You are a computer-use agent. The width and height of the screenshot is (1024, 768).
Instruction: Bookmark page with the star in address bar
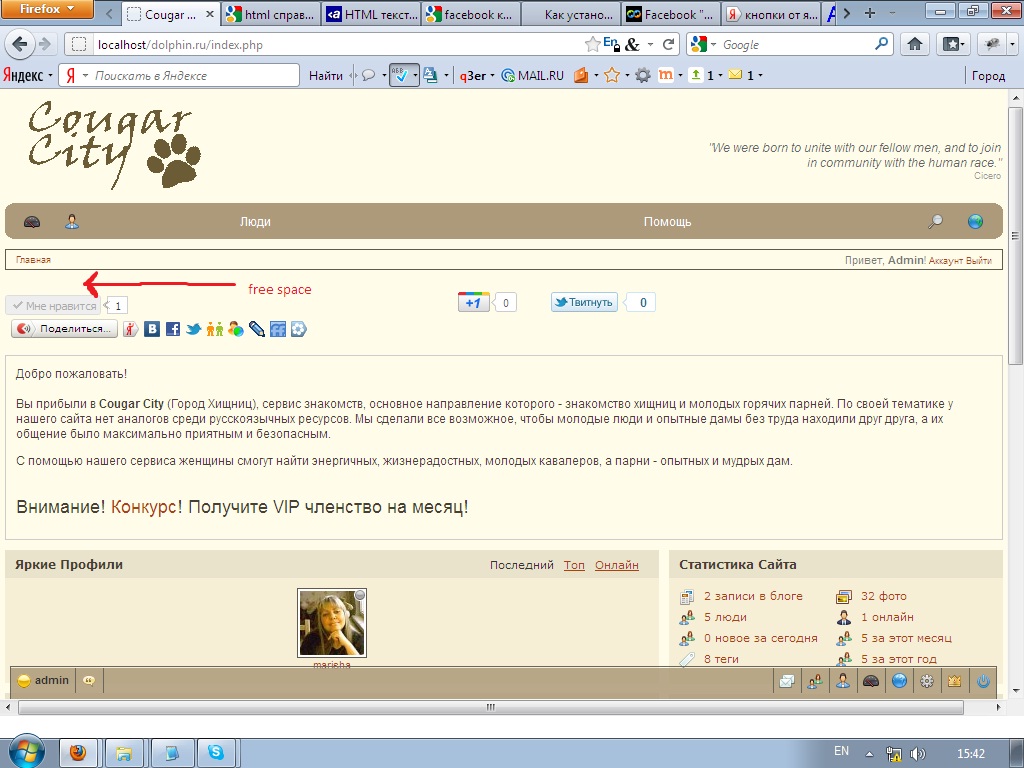point(592,44)
